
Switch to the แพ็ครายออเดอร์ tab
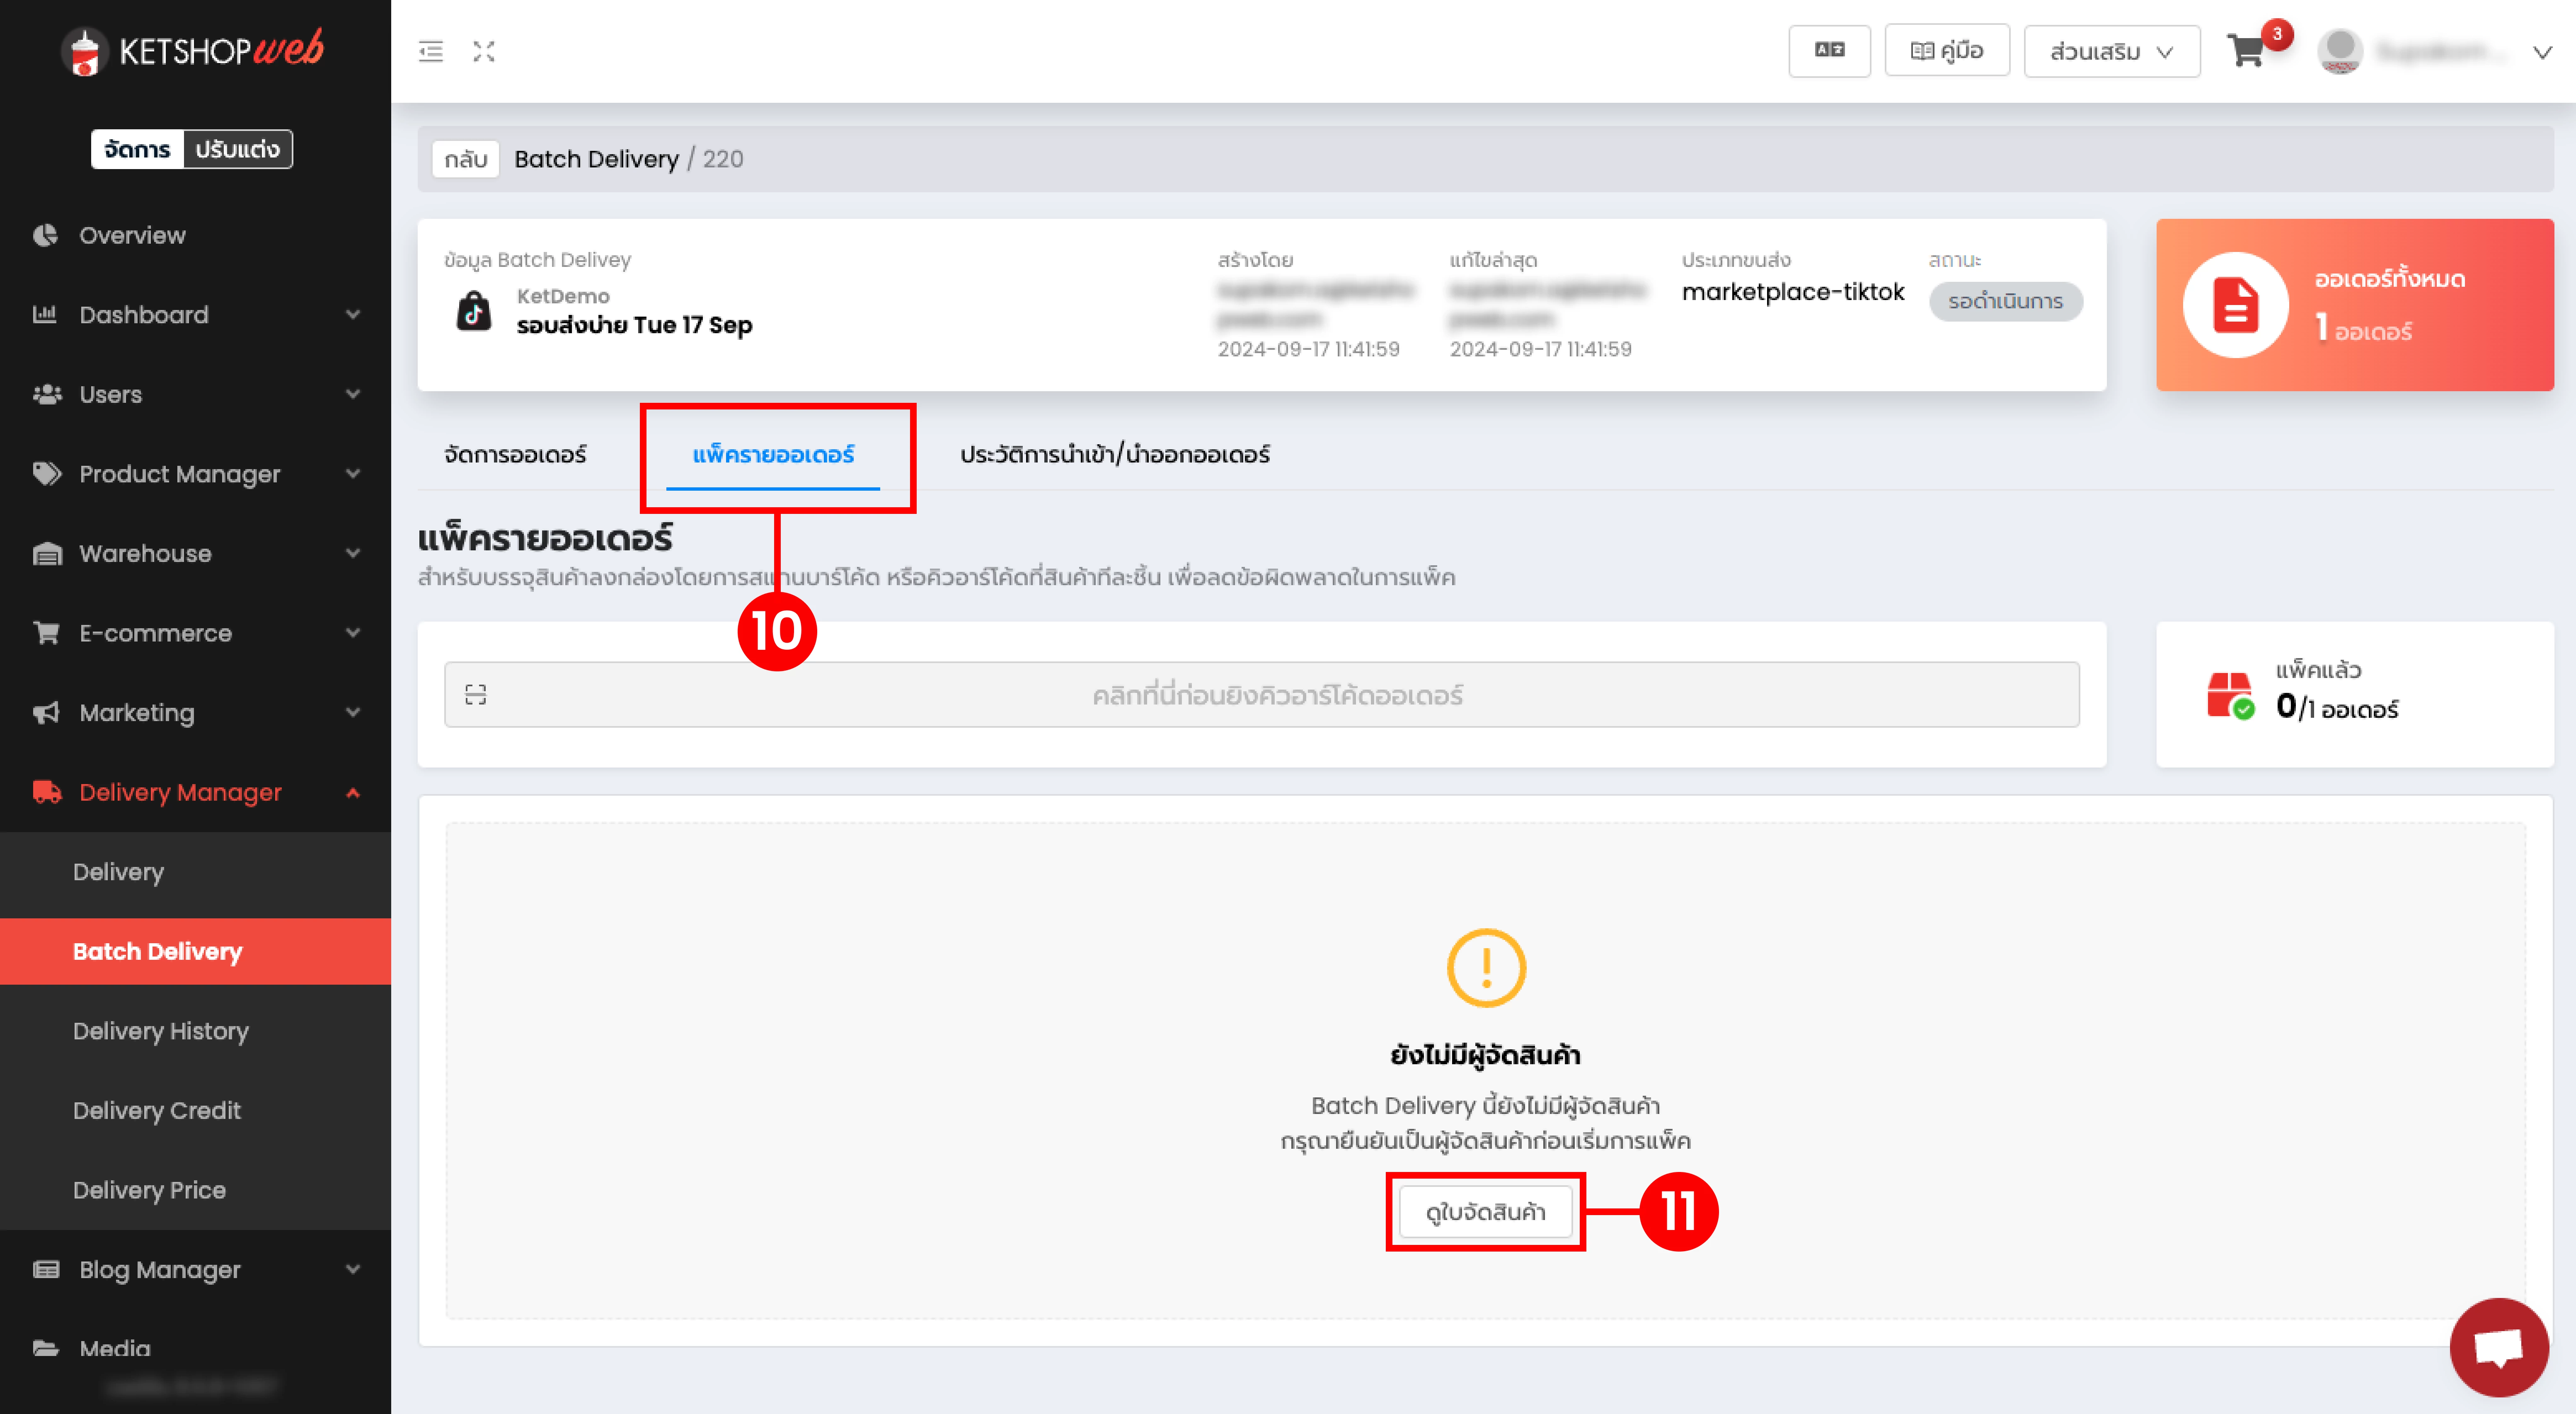(773, 454)
